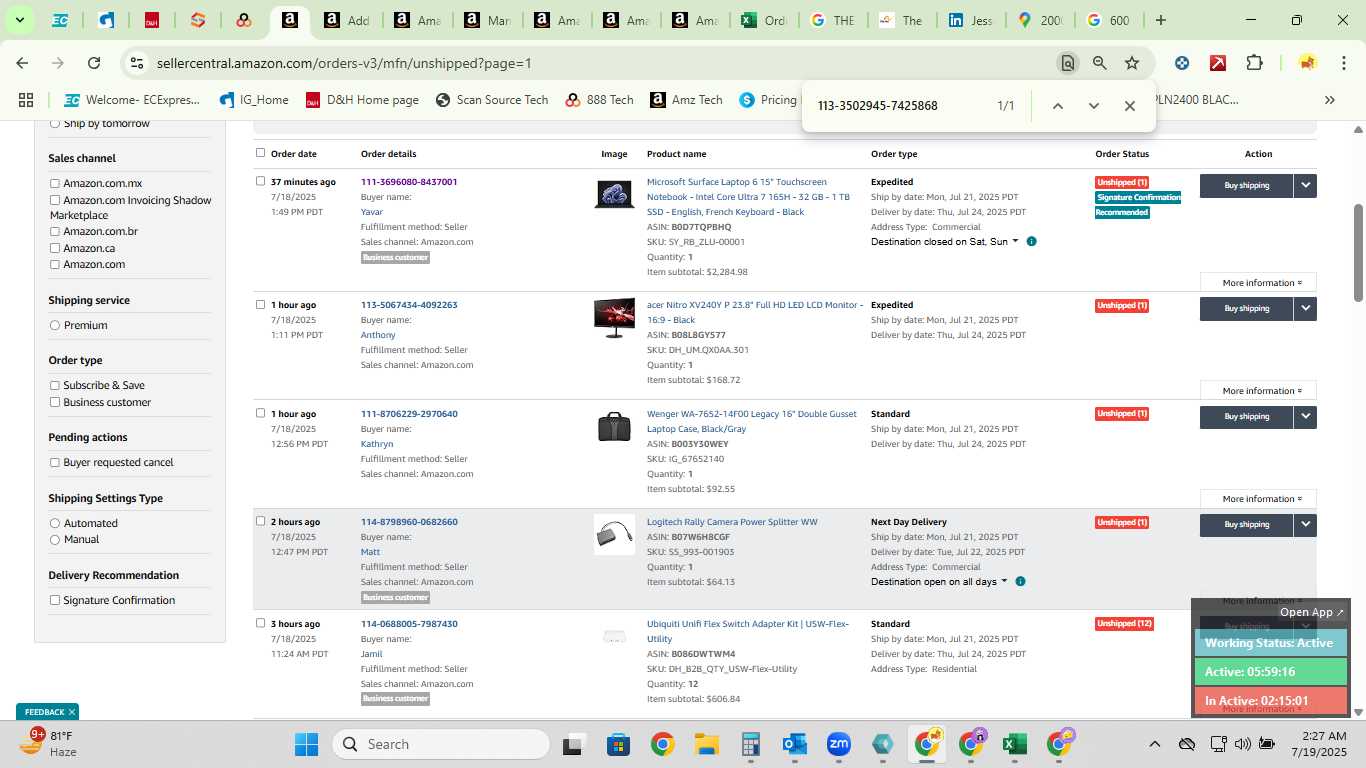Click Buy shipping for Microsoft Surface order

tap(1246, 185)
